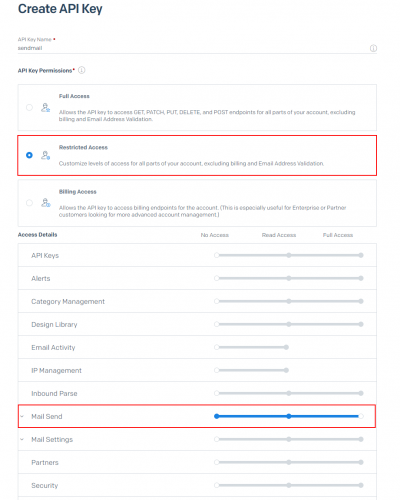Image resolution: width=400 pixels, height=500 pixels.
Task: Set Security slider to Full Access
Action: point(361,485)
